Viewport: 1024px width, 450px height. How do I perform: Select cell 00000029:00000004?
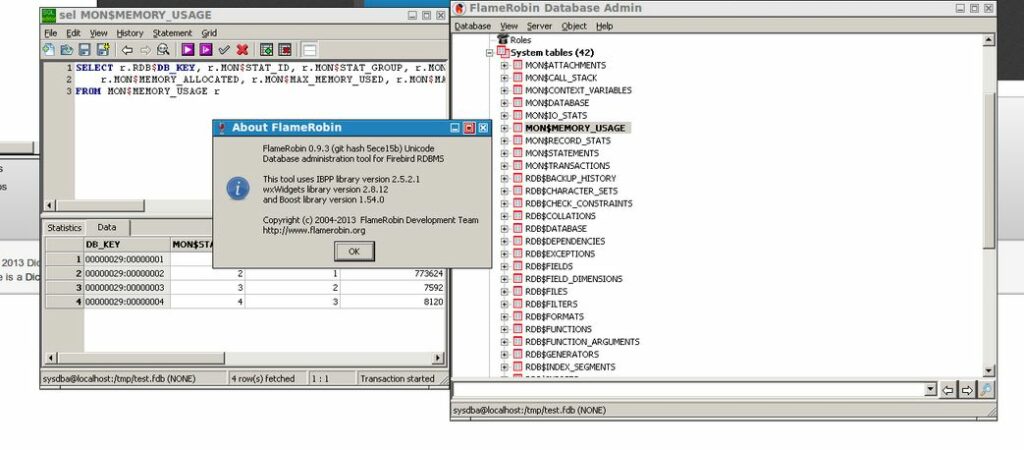[127, 302]
